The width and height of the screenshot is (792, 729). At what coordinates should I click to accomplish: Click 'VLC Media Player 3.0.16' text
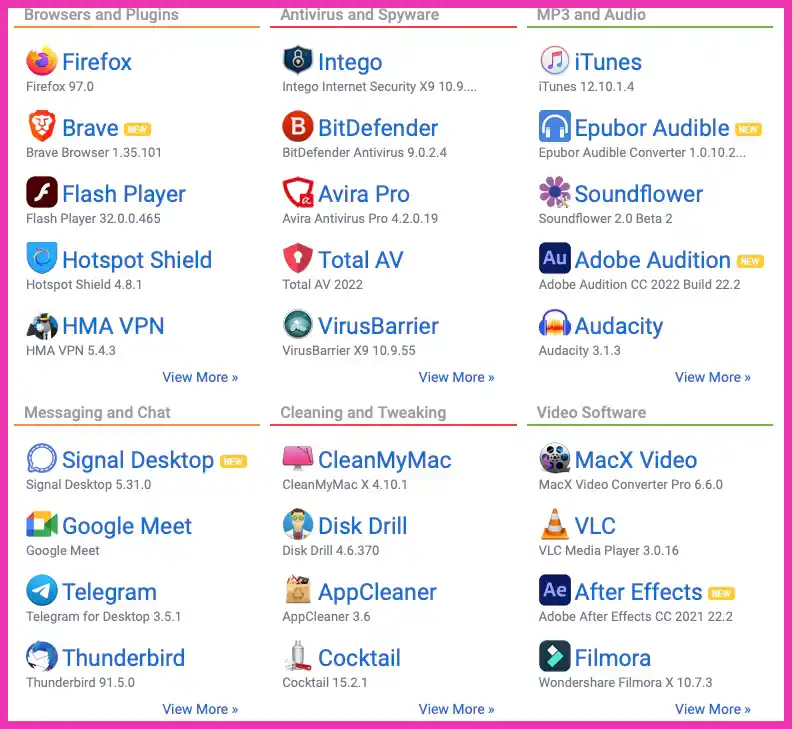[609, 550]
